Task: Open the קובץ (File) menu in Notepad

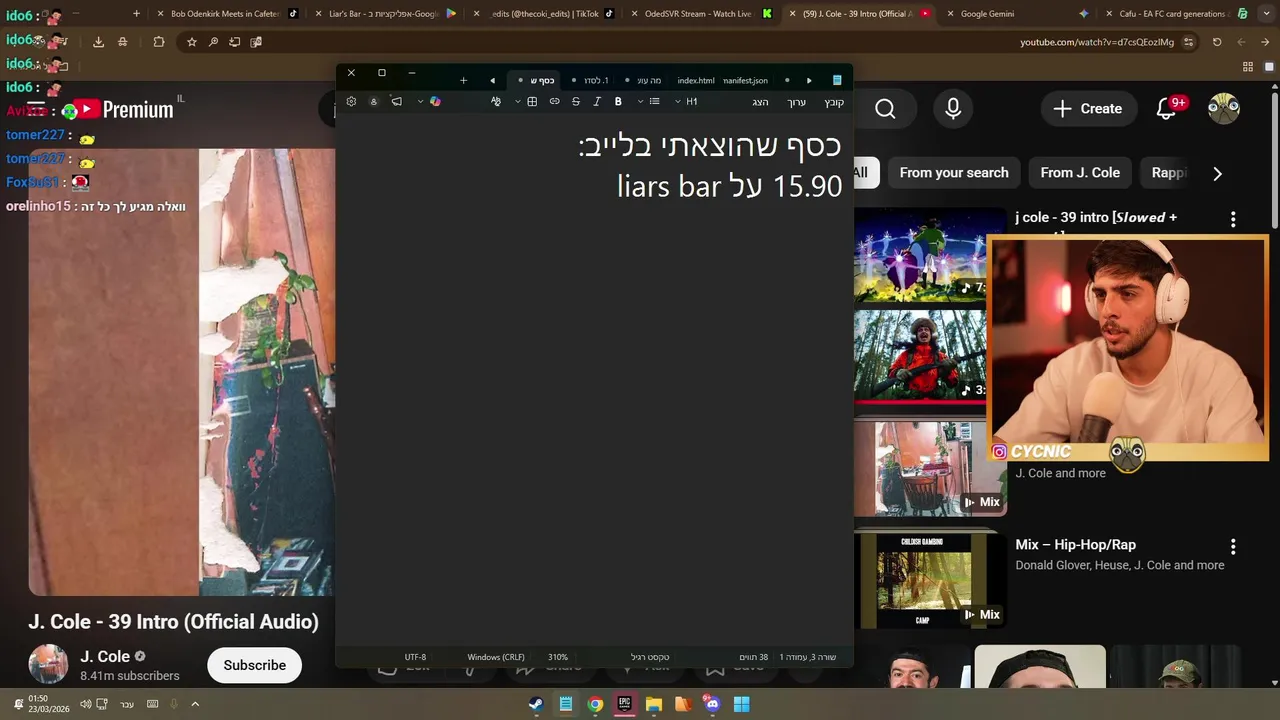Action: [x=834, y=102]
